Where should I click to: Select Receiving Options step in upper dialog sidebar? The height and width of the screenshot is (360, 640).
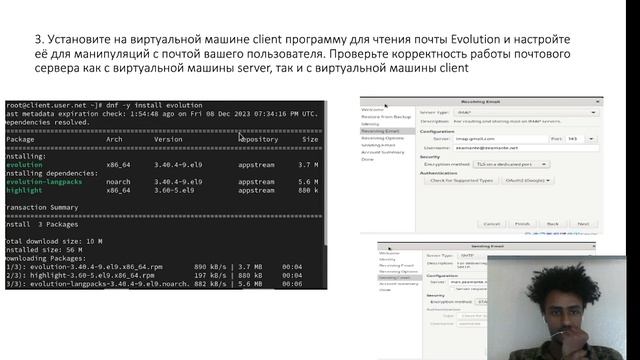tap(382, 138)
